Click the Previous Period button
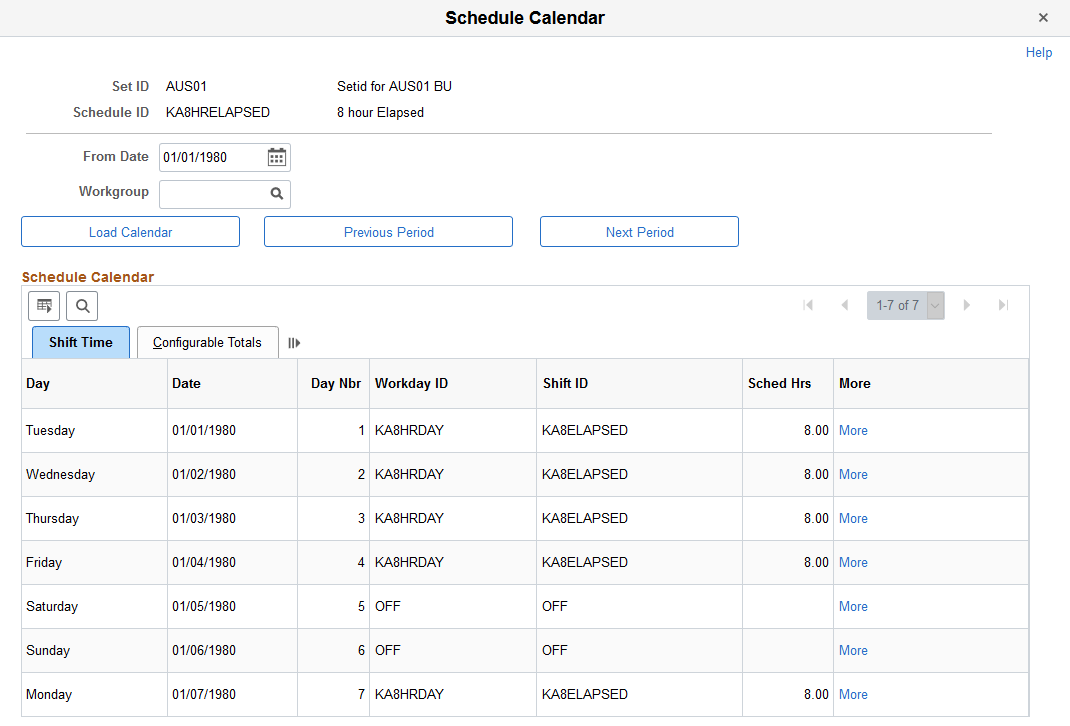The width and height of the screenshot is (1070, 726). 388,232
